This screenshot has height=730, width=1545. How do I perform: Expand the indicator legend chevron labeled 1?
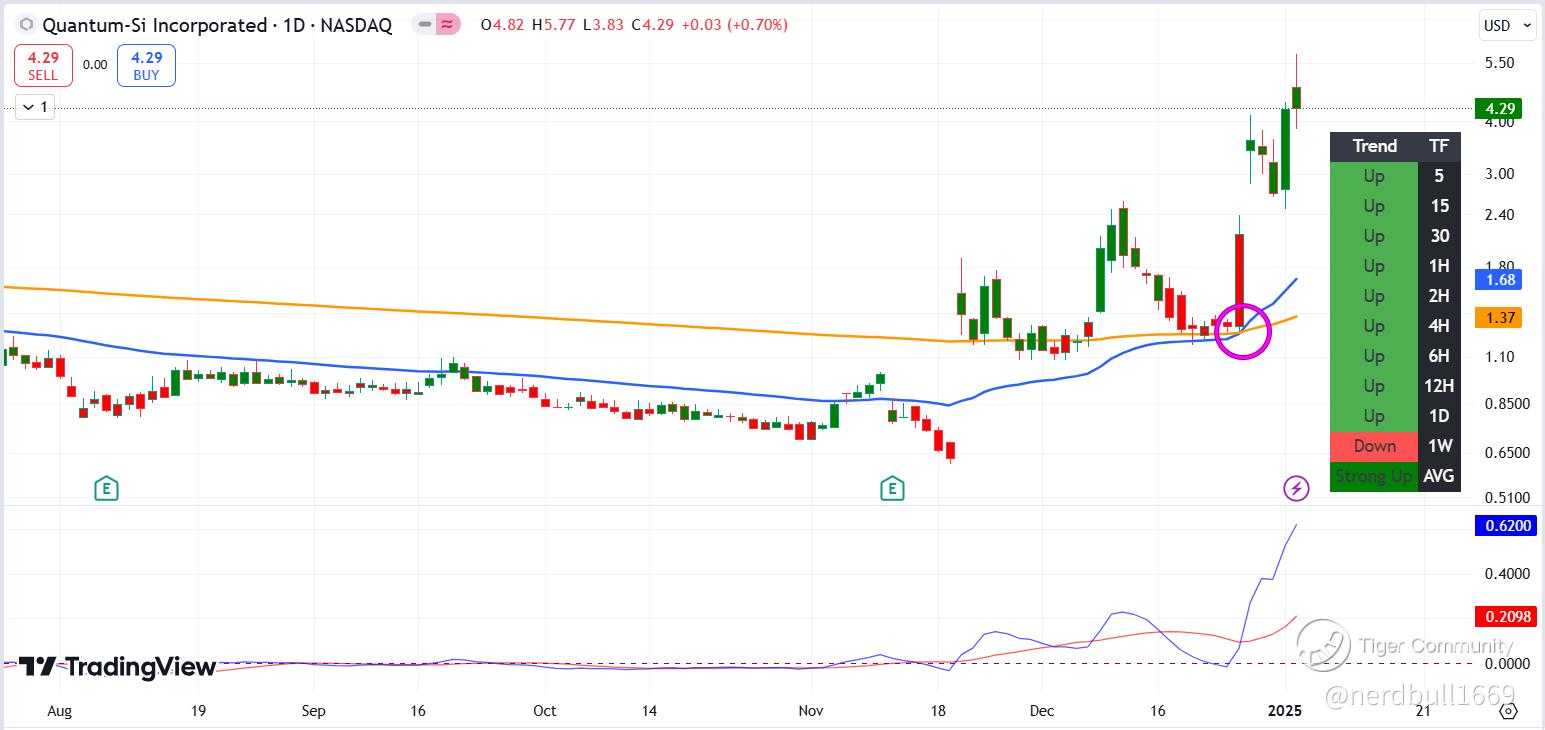[34, 107]
